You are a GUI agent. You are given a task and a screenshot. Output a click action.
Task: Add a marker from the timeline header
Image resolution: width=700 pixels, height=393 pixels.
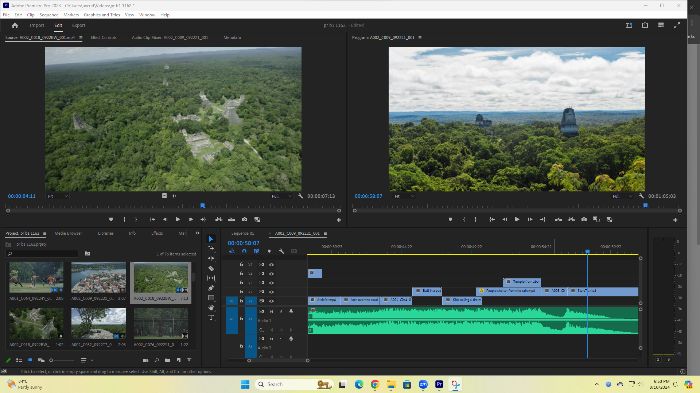tap(269, 251)
